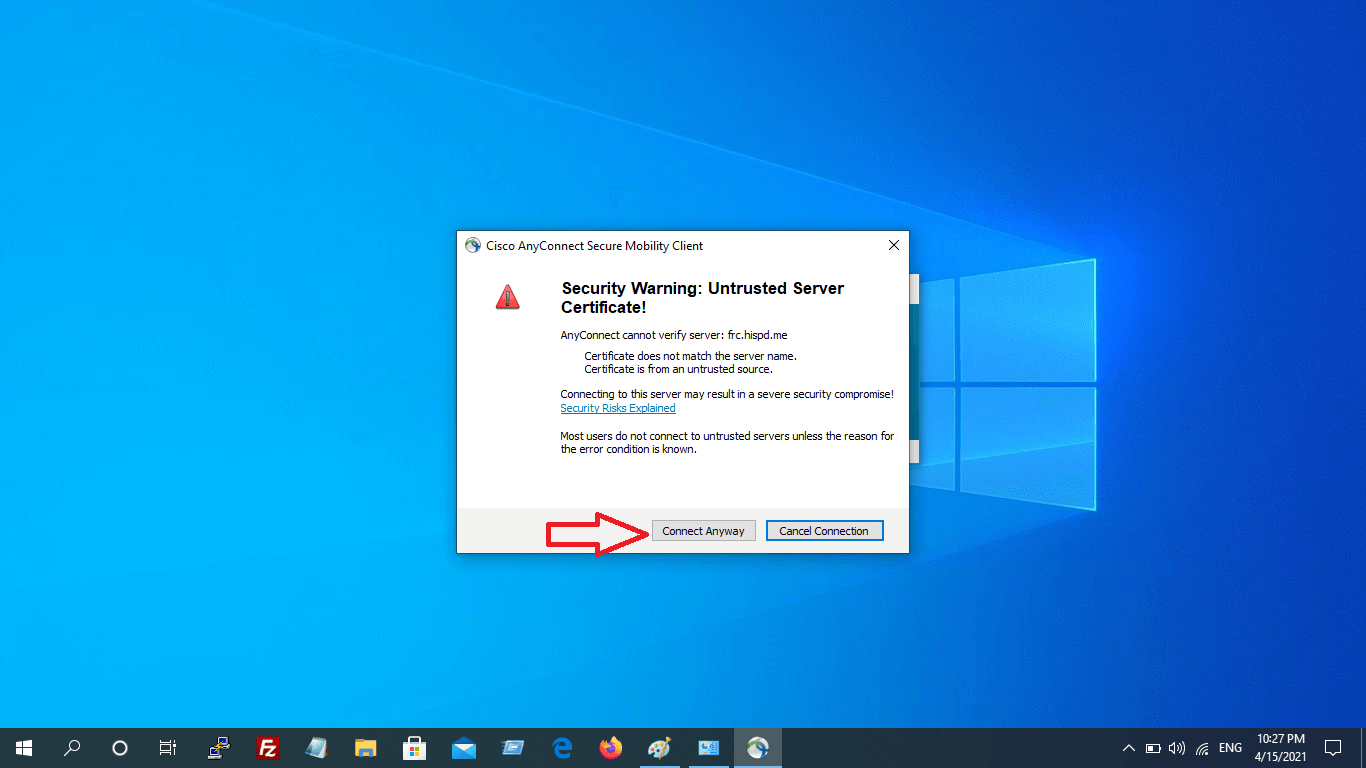Open the Mail app from taskbar
Viewport: 1366px width, 768px height.
[464, 747]
